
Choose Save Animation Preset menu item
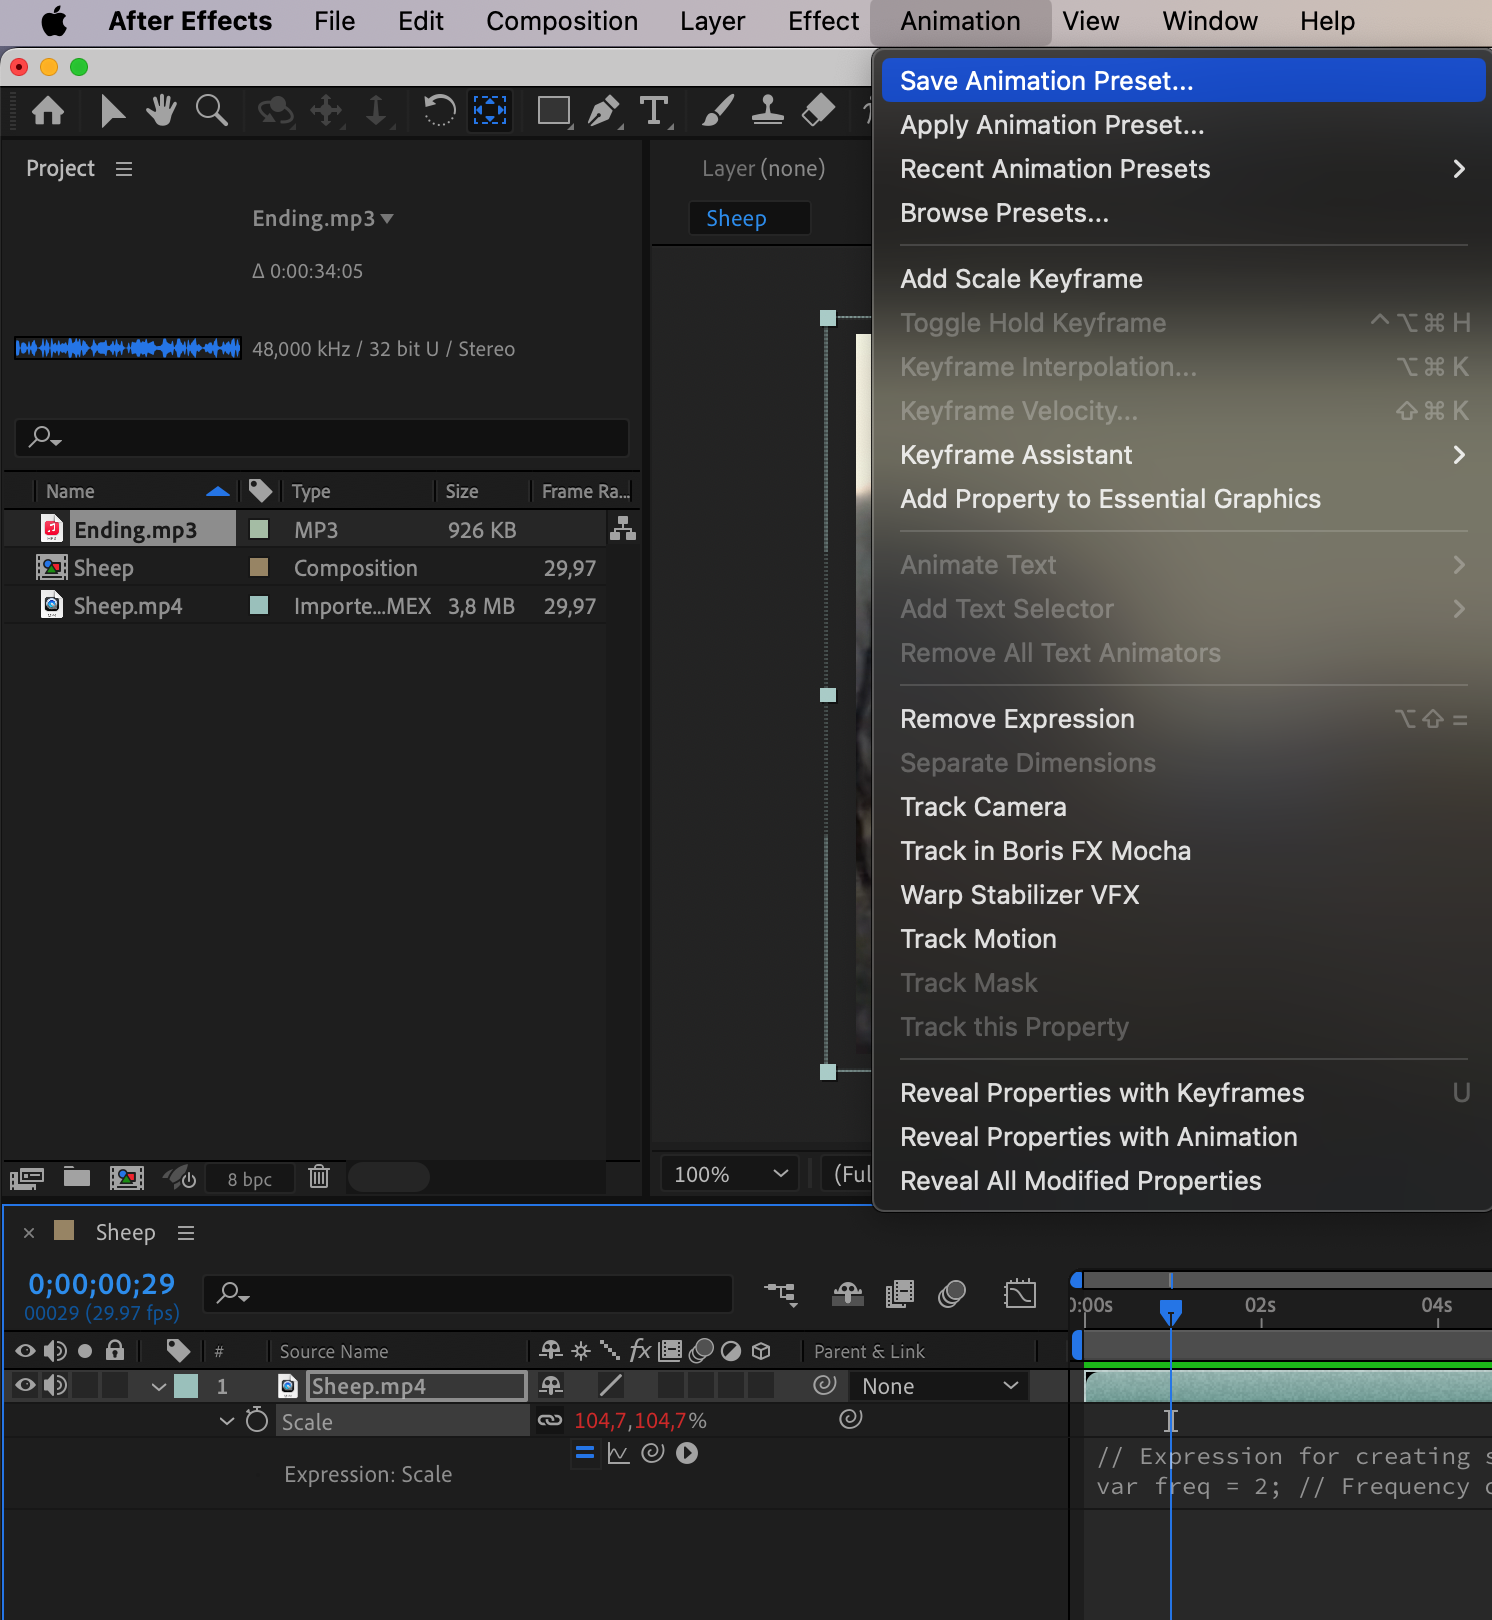(x=1046, y=81)
